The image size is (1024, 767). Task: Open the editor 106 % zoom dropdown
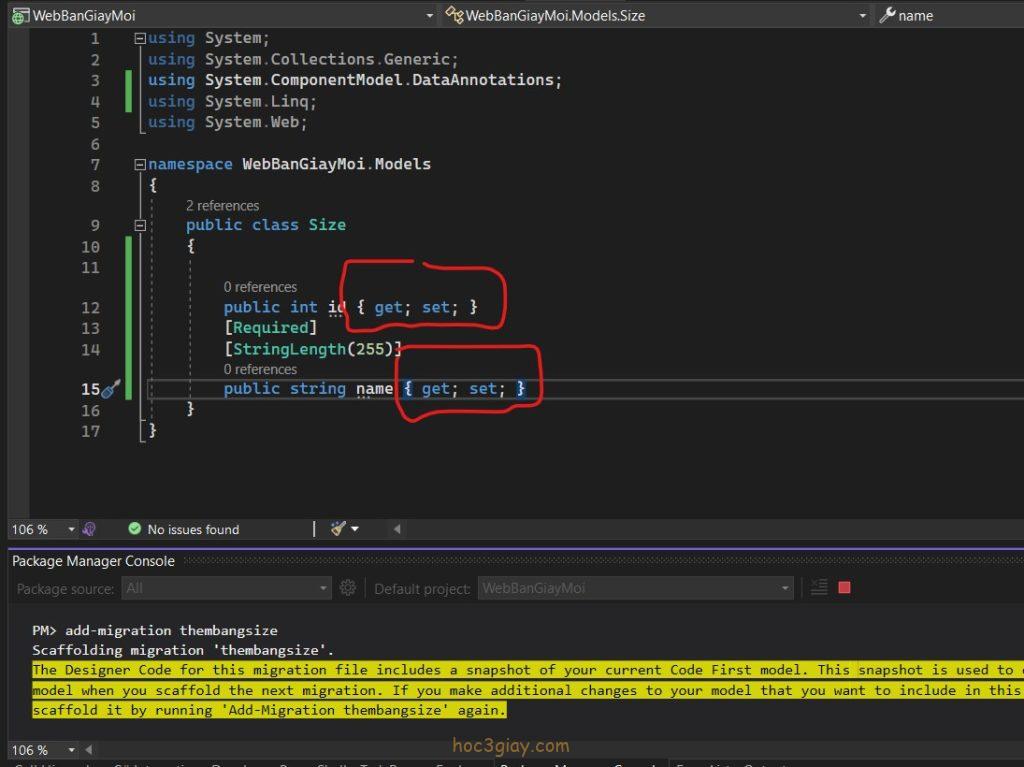click(x=71, y=529)
